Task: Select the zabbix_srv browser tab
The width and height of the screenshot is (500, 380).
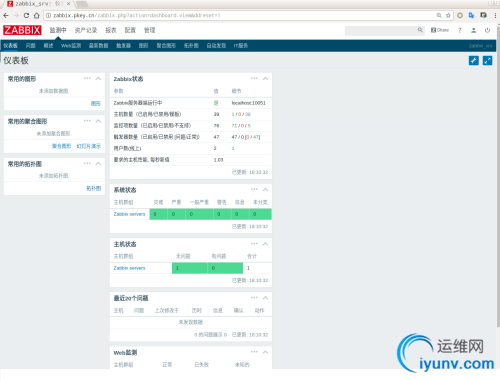Action: [38, 4]
